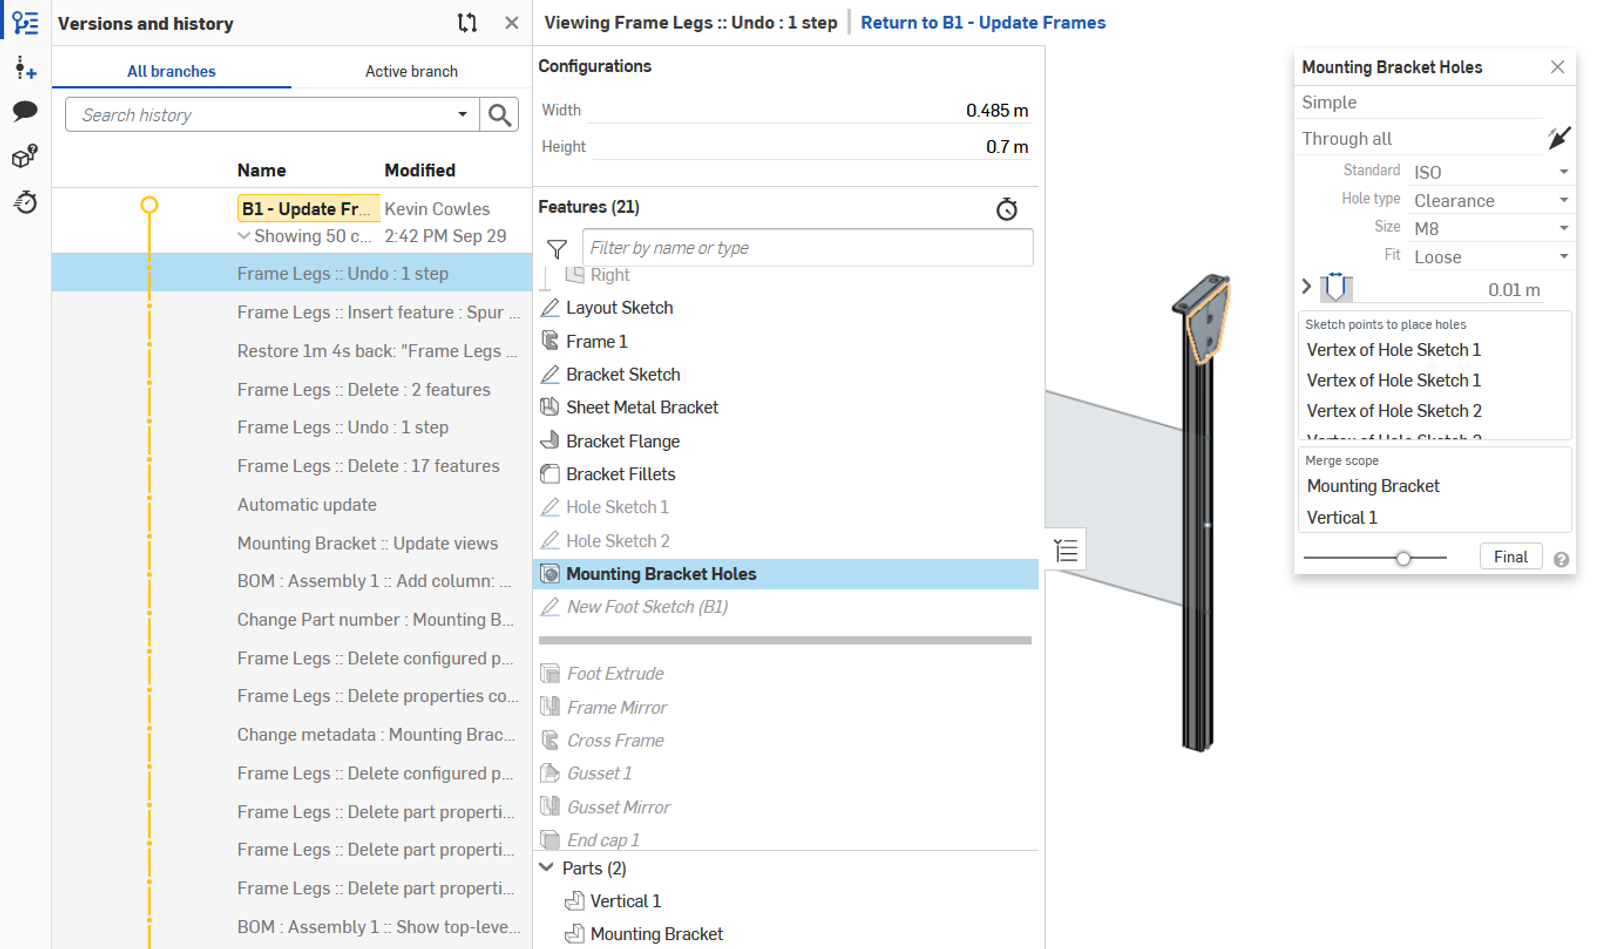Viewport: 1600px width, 949px height.
Task: Click the stopwatch icon in the left sidebar
Action: [x=24, y=202]
